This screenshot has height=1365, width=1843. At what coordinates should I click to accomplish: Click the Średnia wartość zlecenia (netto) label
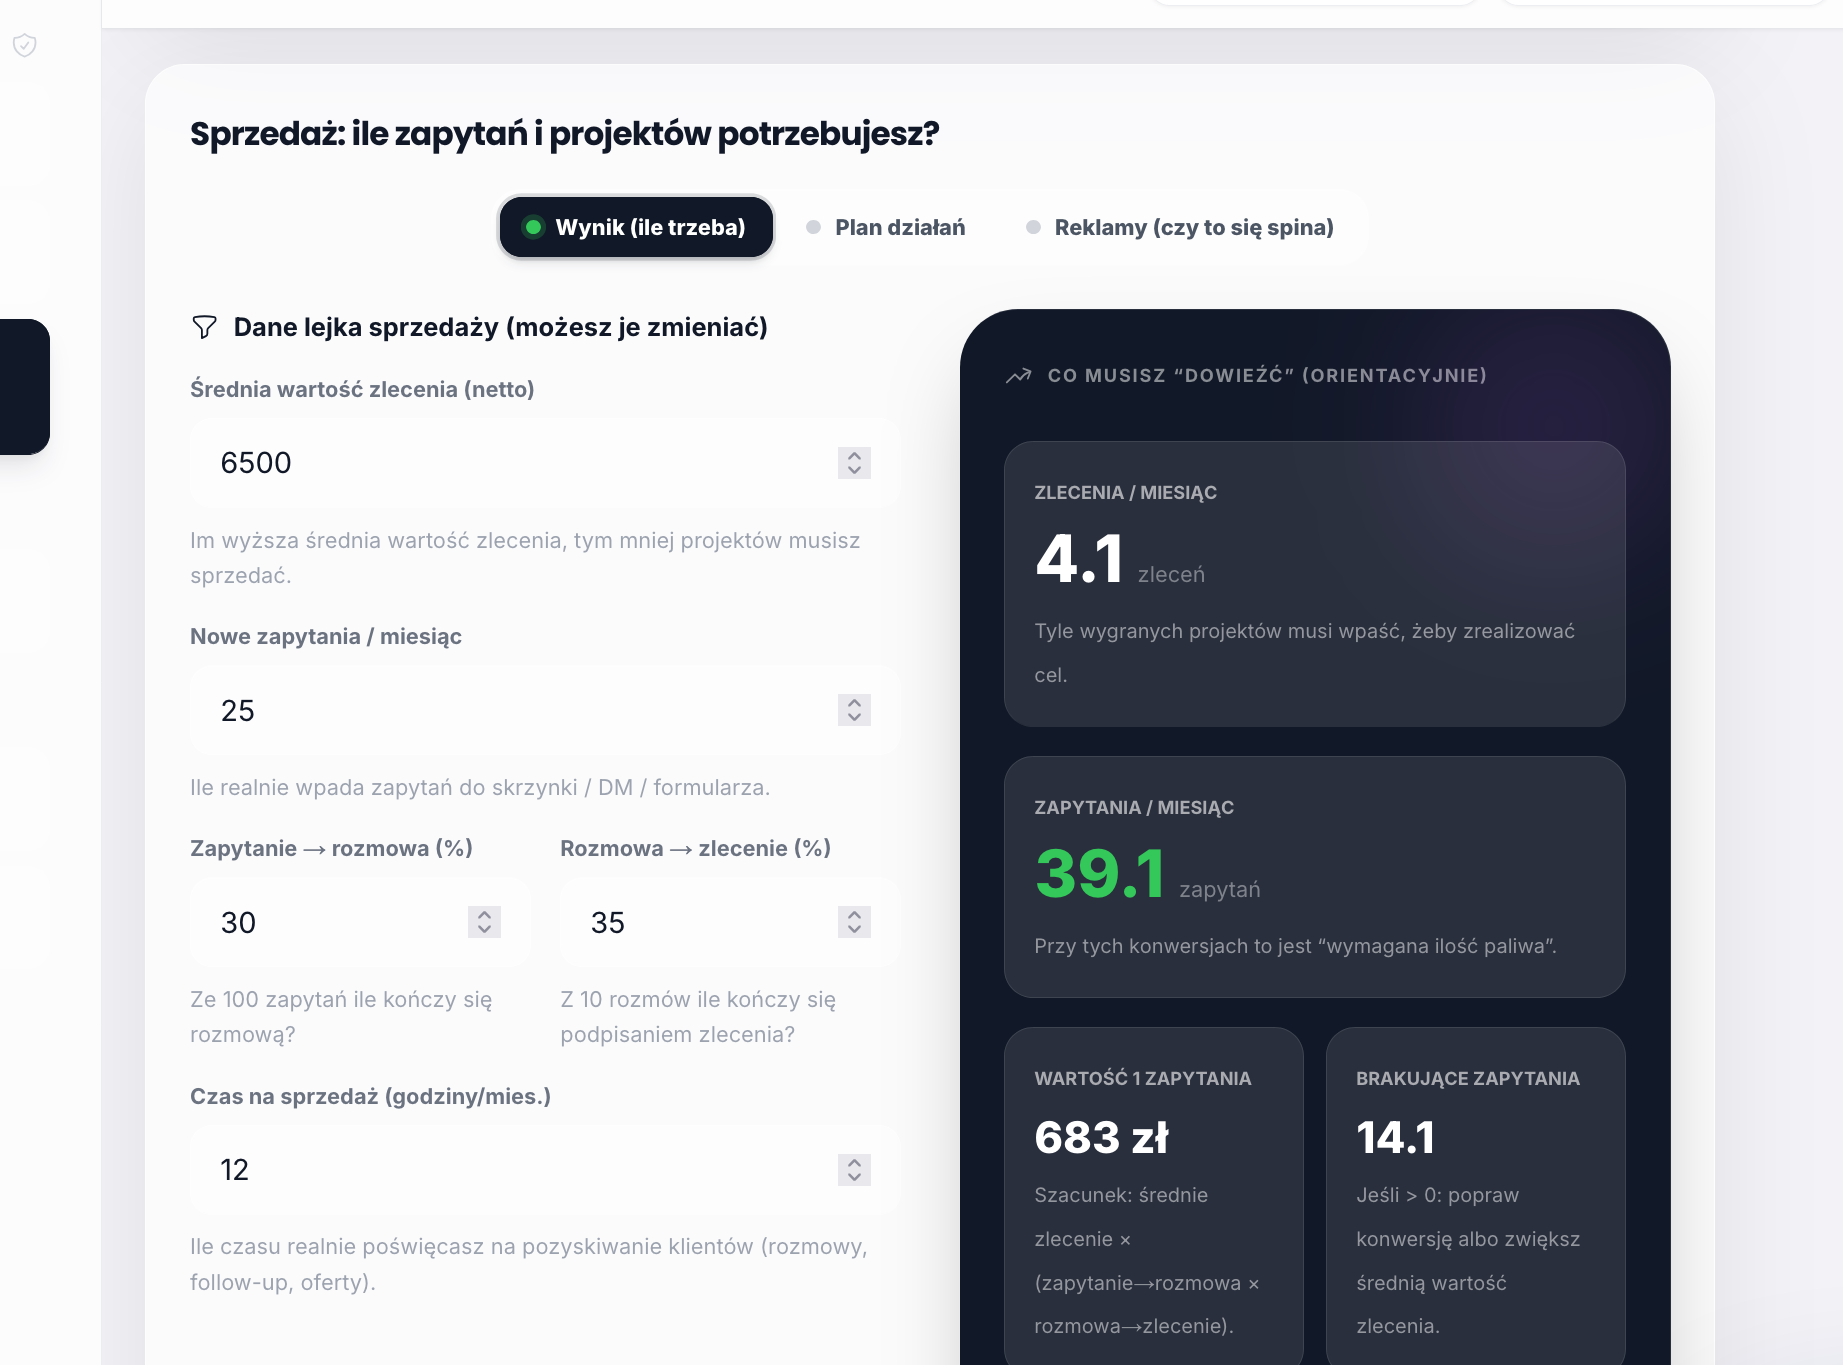click(x=362, y=389)
